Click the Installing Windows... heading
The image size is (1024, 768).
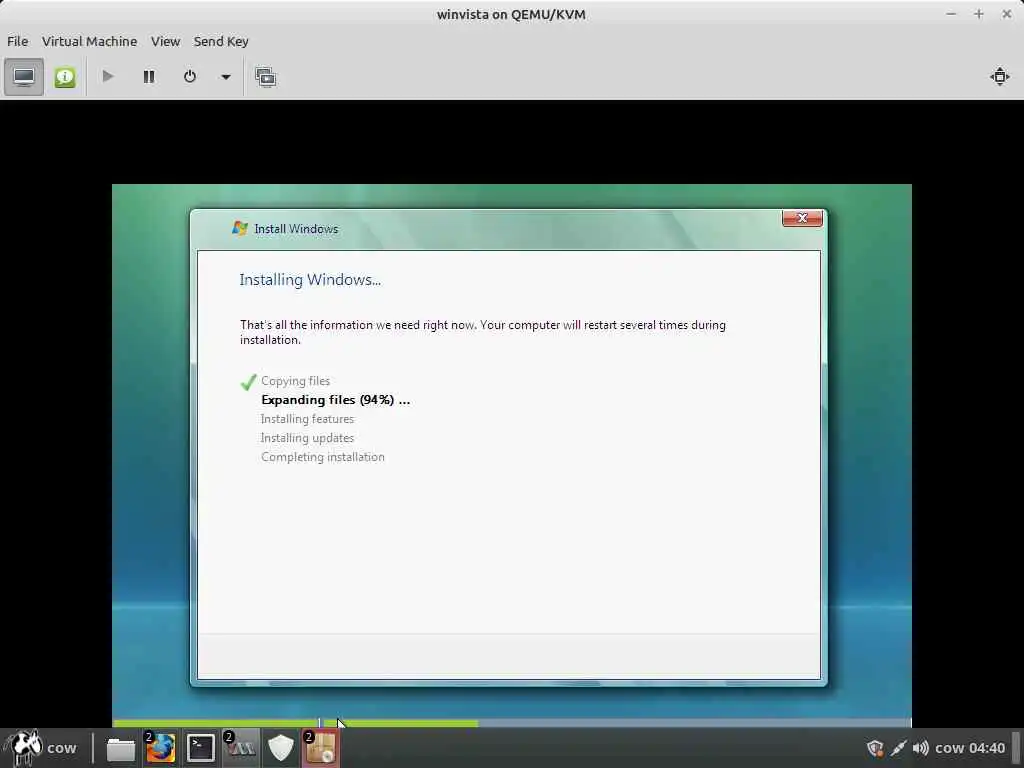pyautogui.click(x=310, y=280)
